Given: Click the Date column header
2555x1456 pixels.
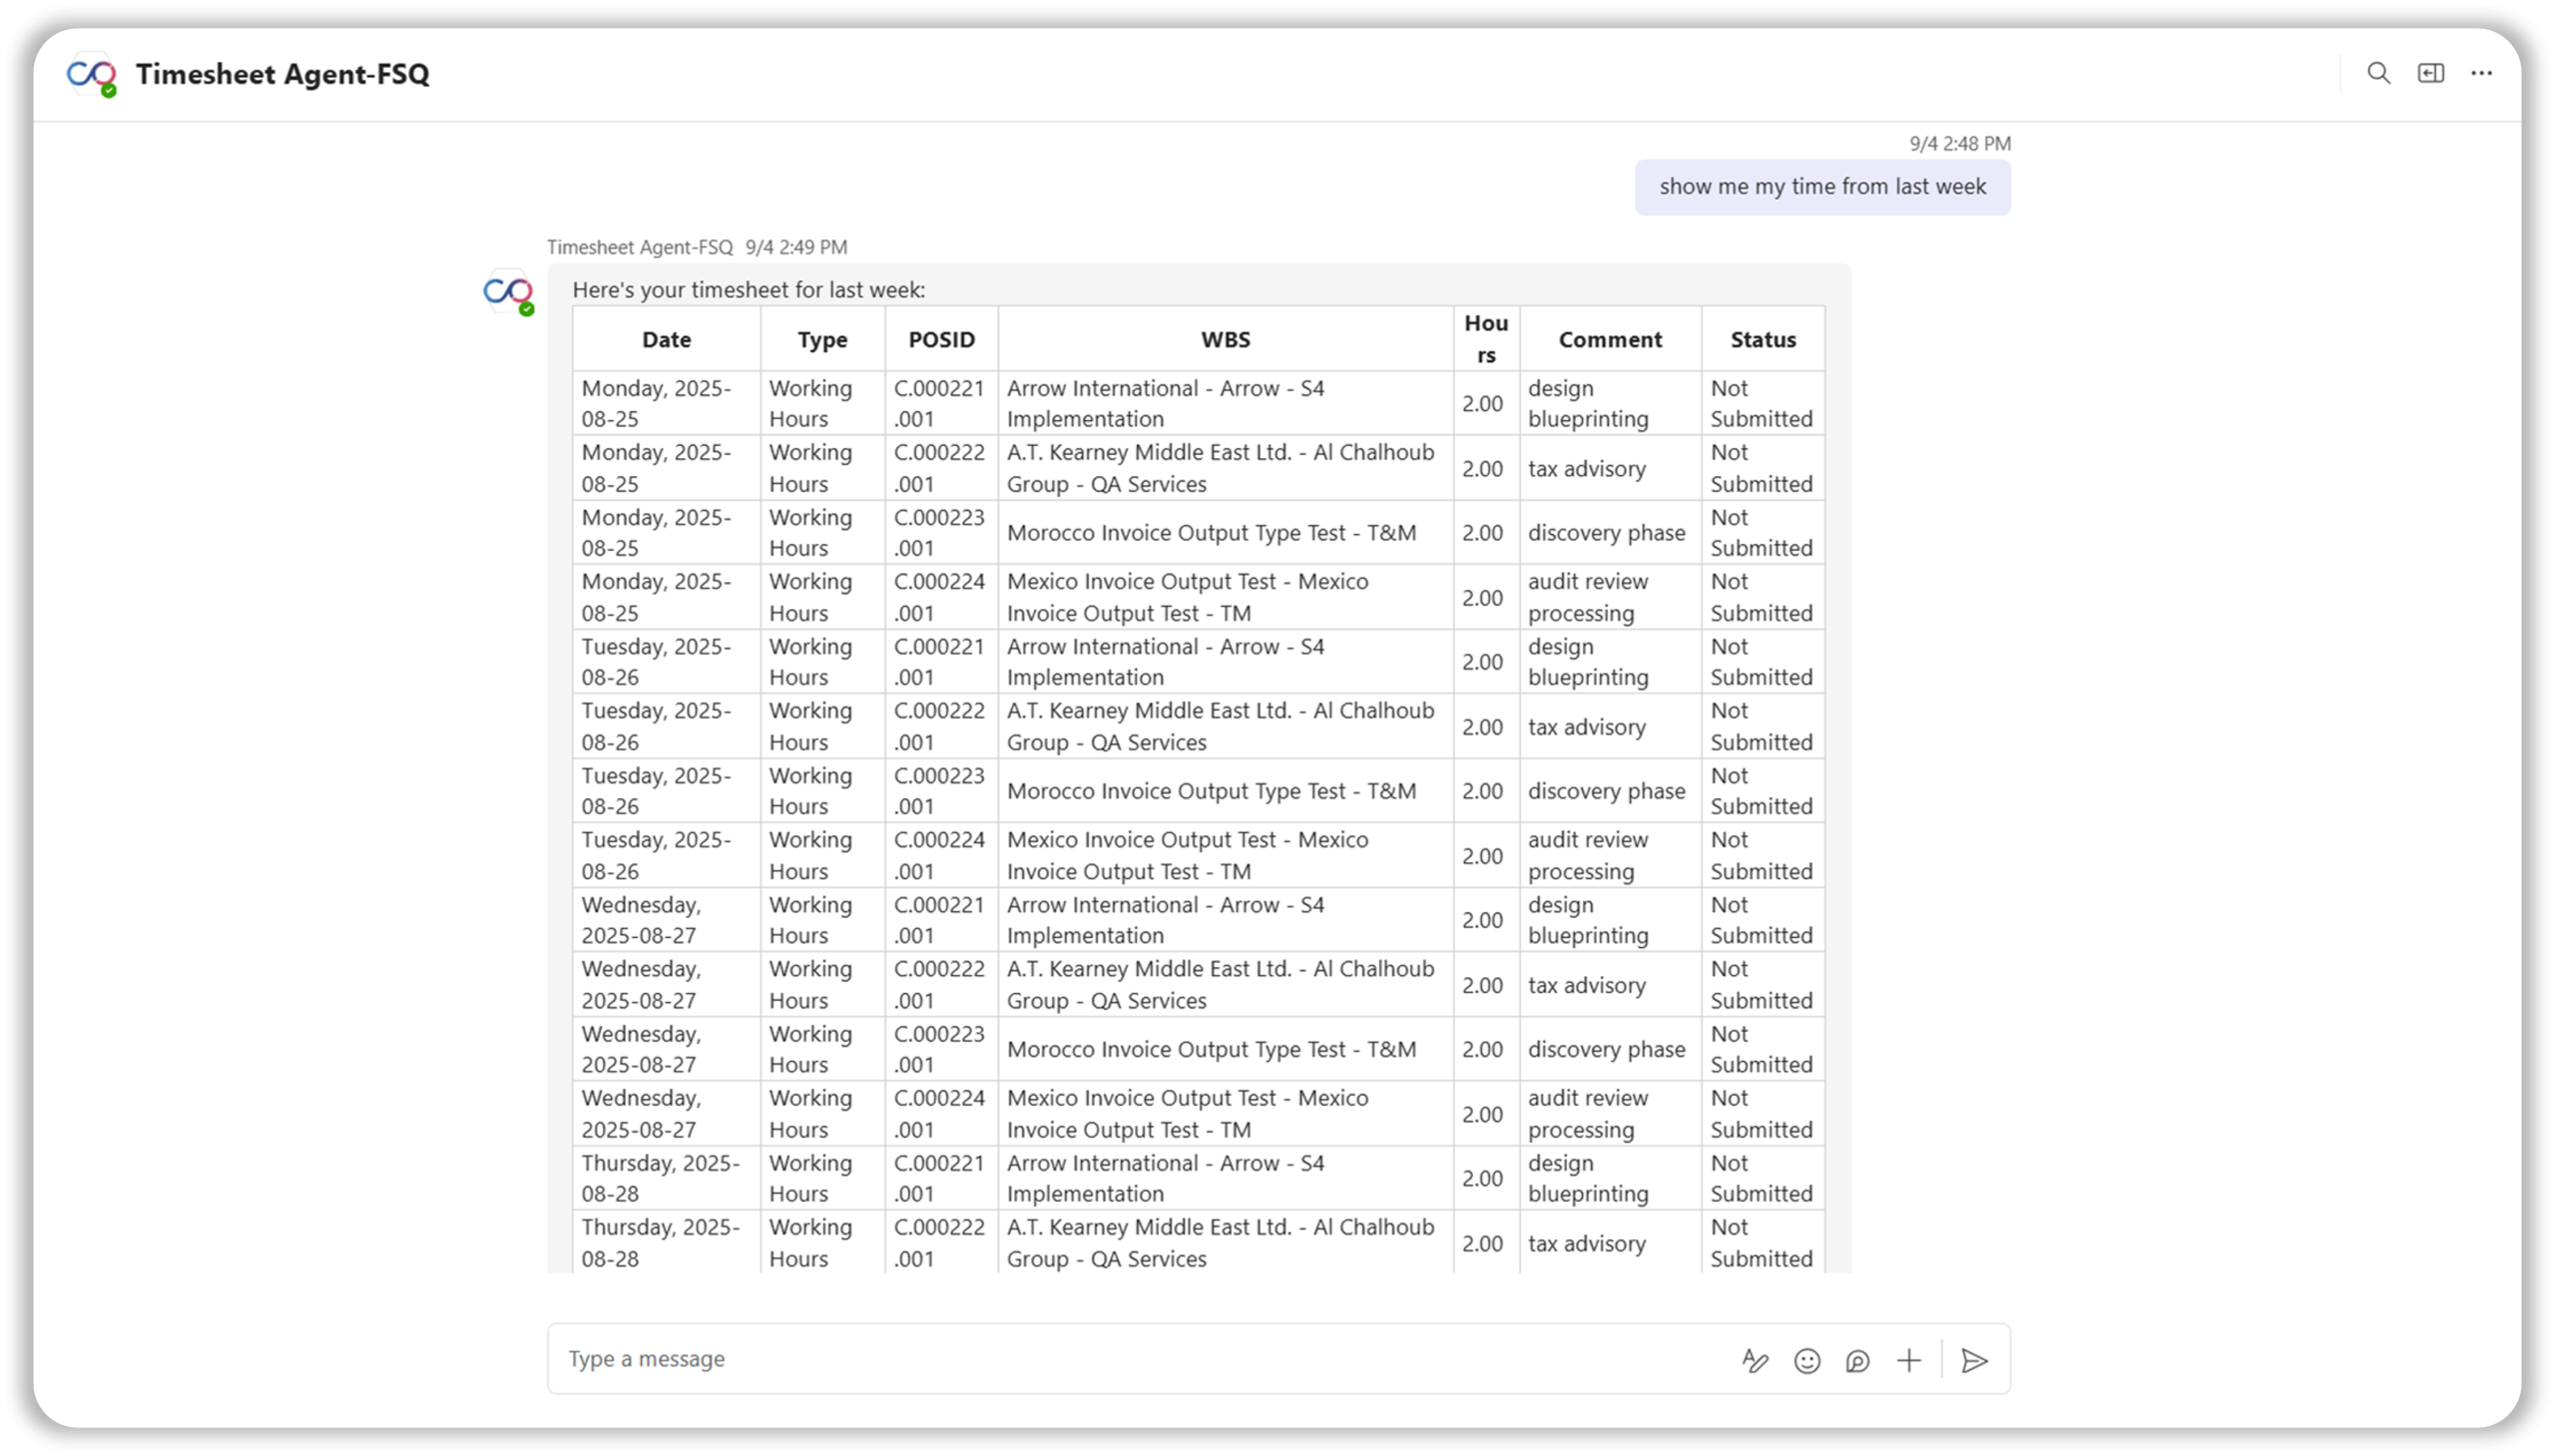Looking at the screenshot, I should coord(666,339).
